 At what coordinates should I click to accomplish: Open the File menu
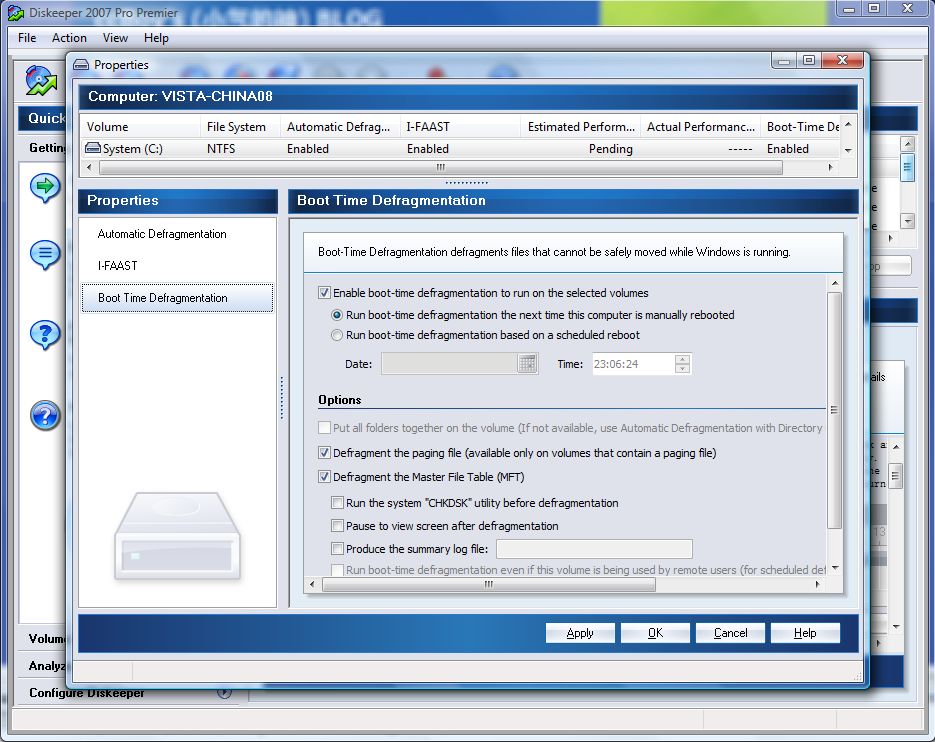click(27, 38)
